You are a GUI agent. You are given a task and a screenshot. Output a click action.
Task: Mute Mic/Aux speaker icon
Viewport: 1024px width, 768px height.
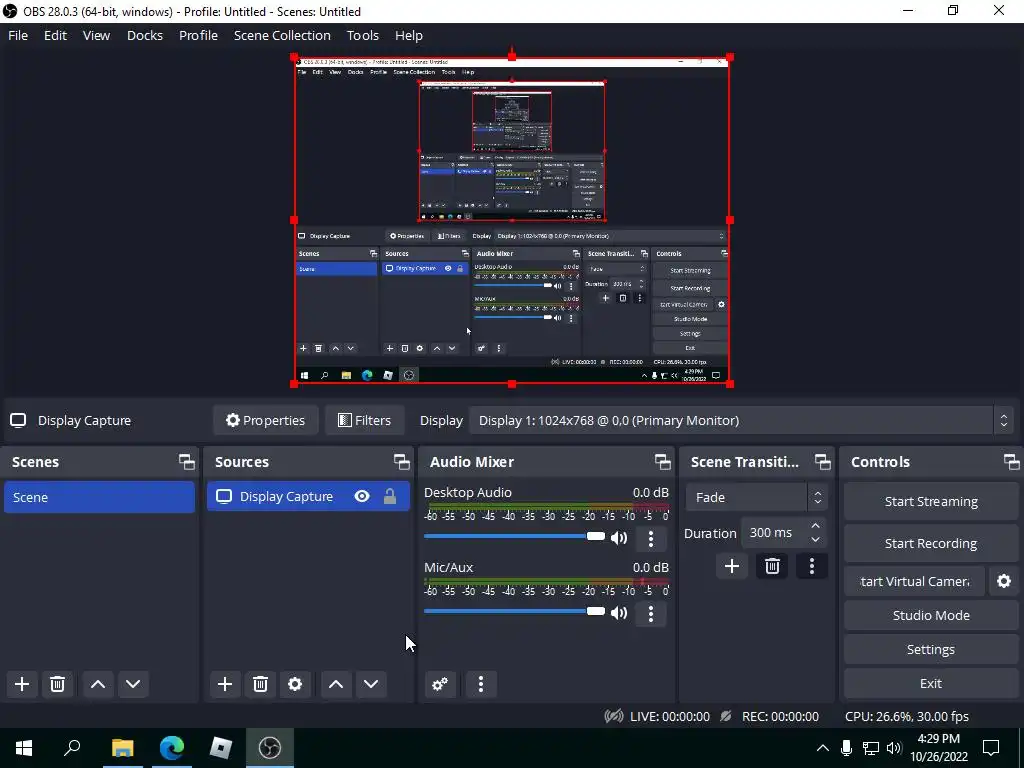[618, 613]
